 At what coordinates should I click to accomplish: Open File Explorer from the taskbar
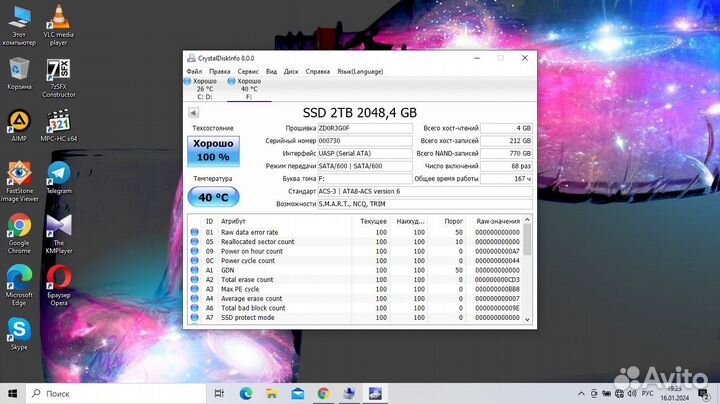(x=271, y=393)
